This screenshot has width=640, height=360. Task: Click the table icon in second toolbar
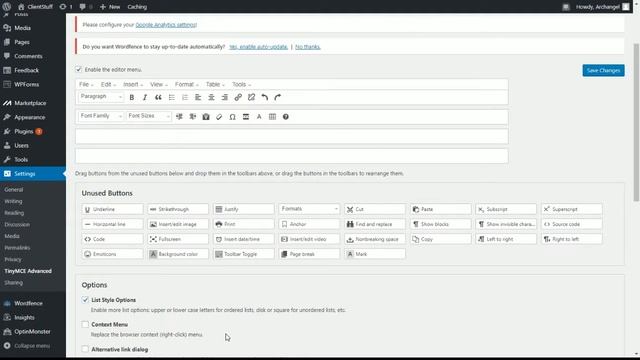point(272,117)
